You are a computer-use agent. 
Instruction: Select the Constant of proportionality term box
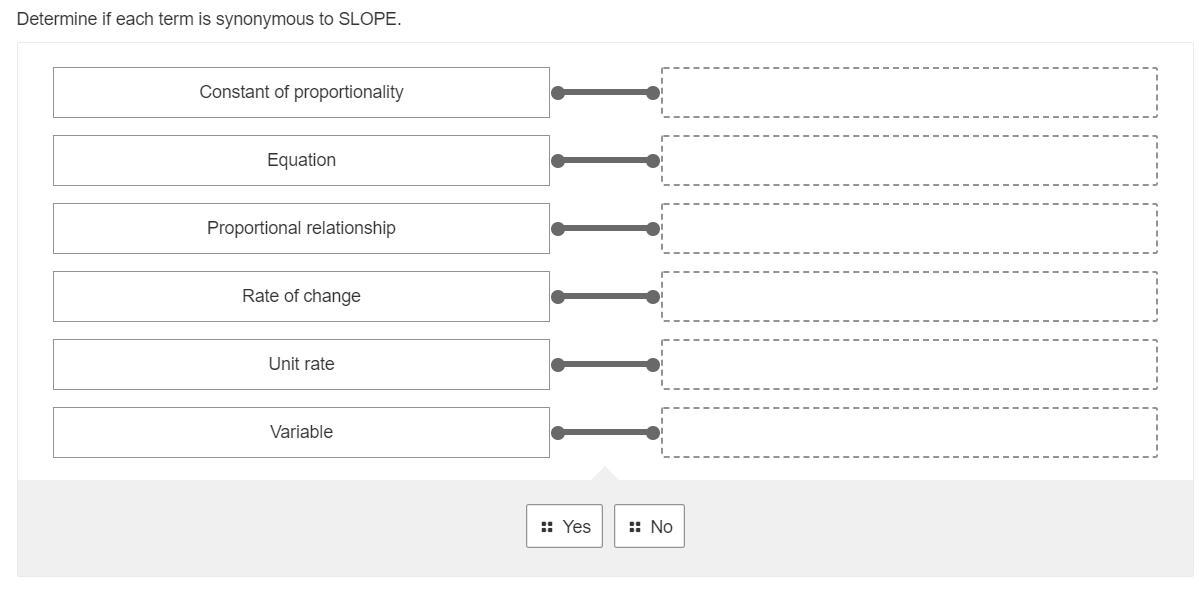[301, 92]
